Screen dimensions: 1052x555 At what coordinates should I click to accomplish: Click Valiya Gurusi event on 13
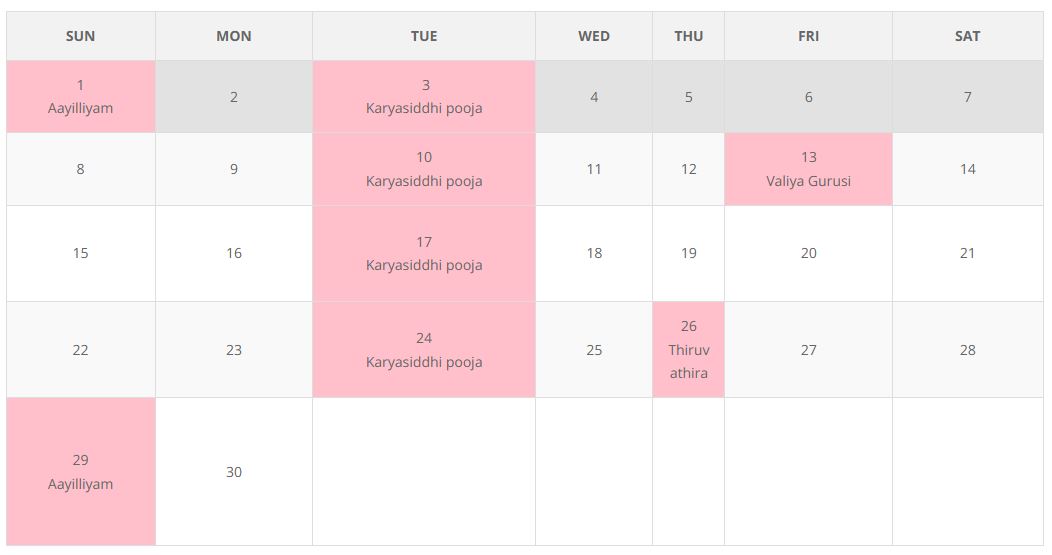(808, 181)
